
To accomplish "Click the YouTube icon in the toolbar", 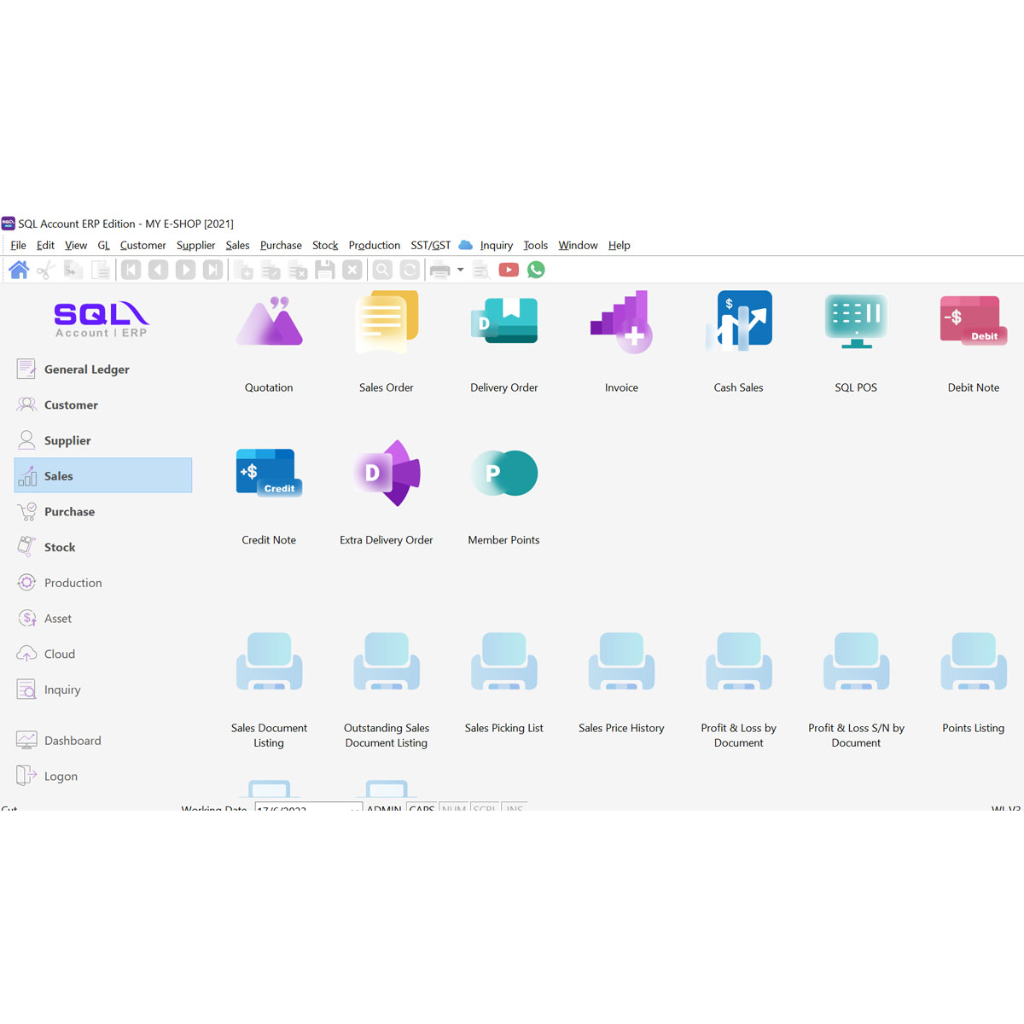I will pos(509,270).
